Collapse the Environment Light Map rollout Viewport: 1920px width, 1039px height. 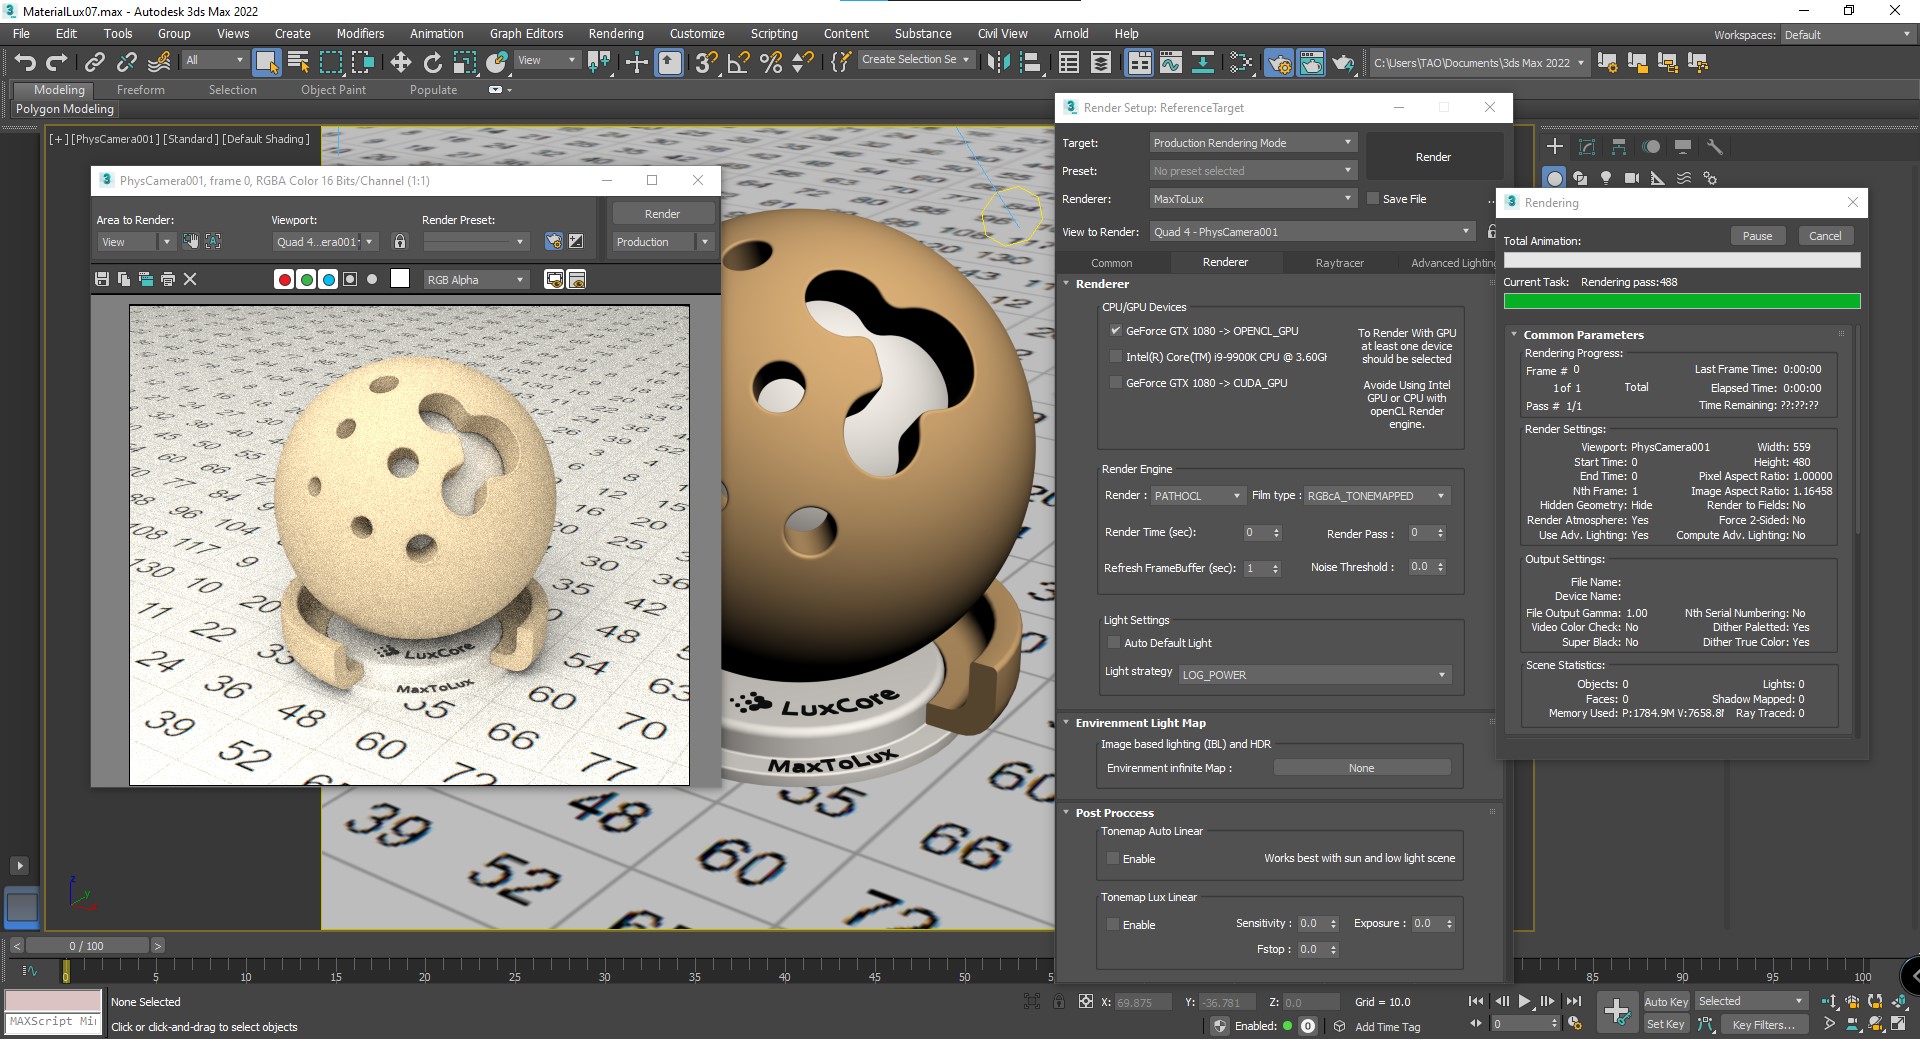click(1140, 723)
